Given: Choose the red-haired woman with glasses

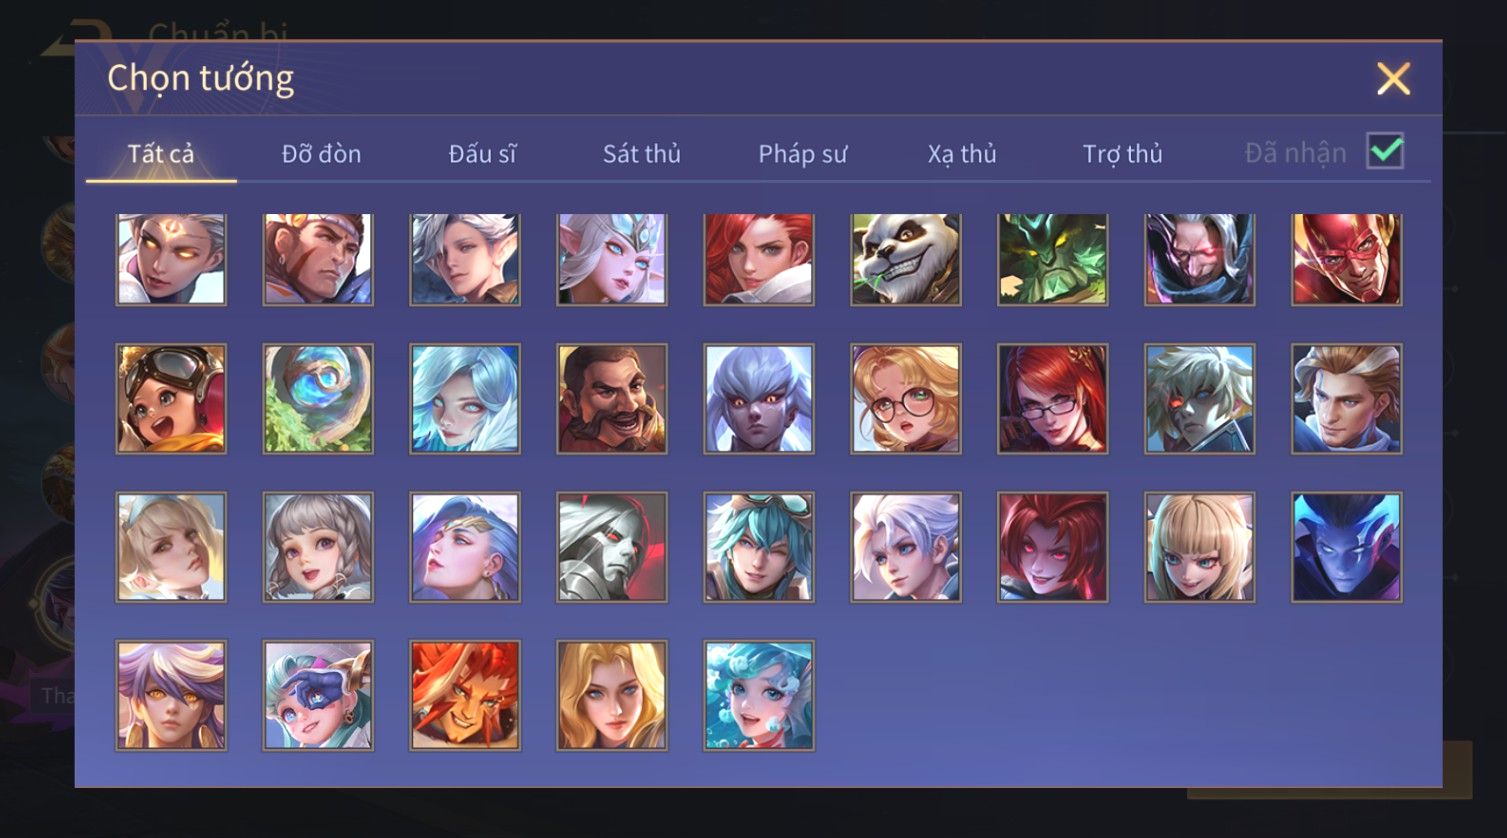Looking at the screenshot, I should point(1053,399).
